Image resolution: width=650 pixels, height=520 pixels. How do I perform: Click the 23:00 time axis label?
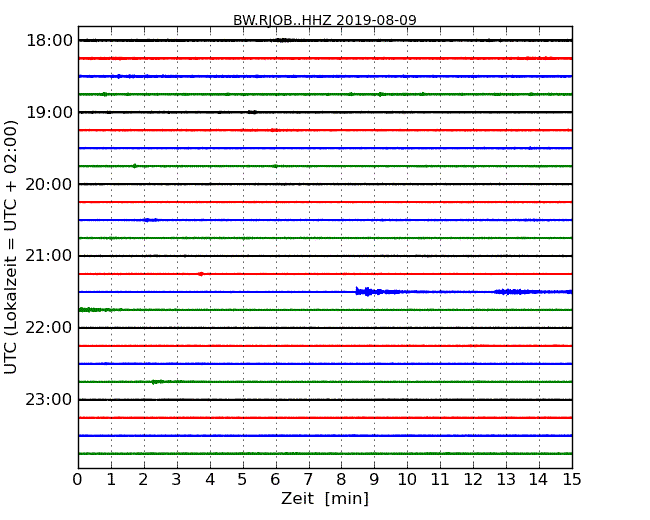coord(49,399)
